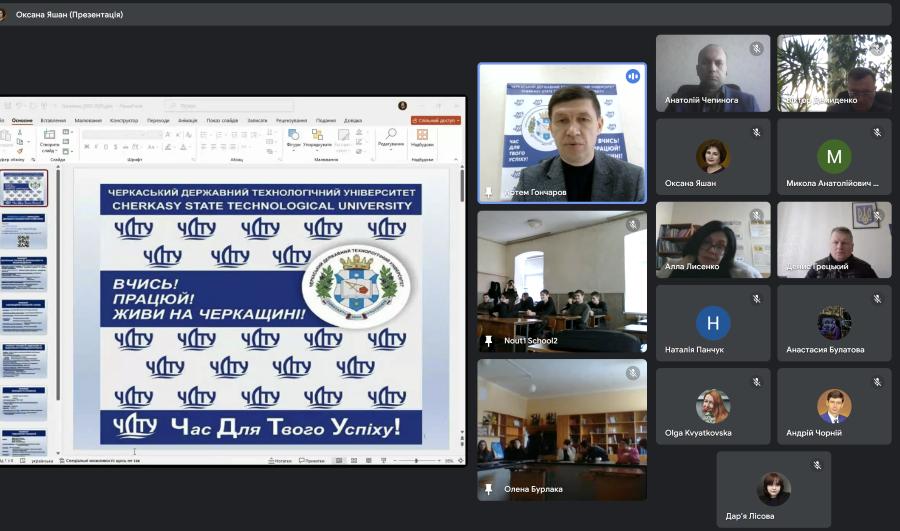900x531 pixels.
Task: Expand the Створити слайд dropdown arrow
Action: tap(57, 151)
